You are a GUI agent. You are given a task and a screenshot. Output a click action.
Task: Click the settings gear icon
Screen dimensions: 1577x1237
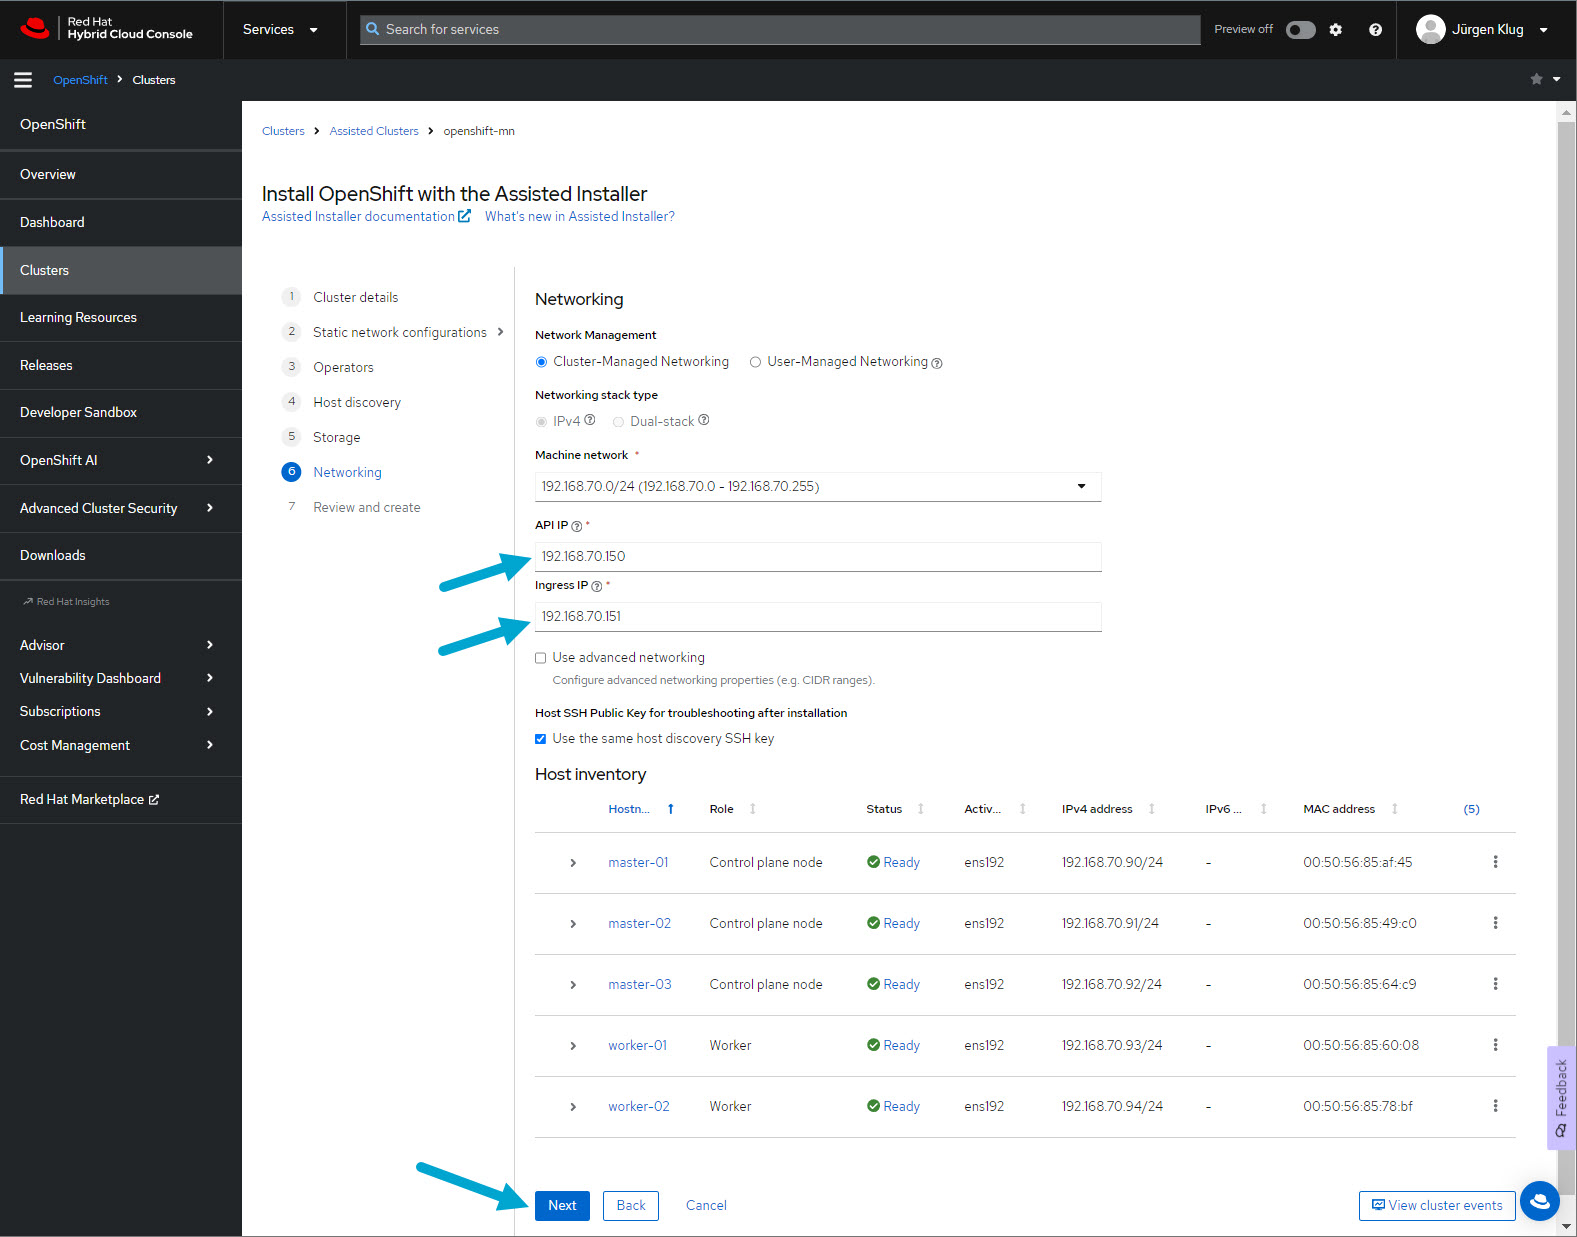click(1335, 30)
